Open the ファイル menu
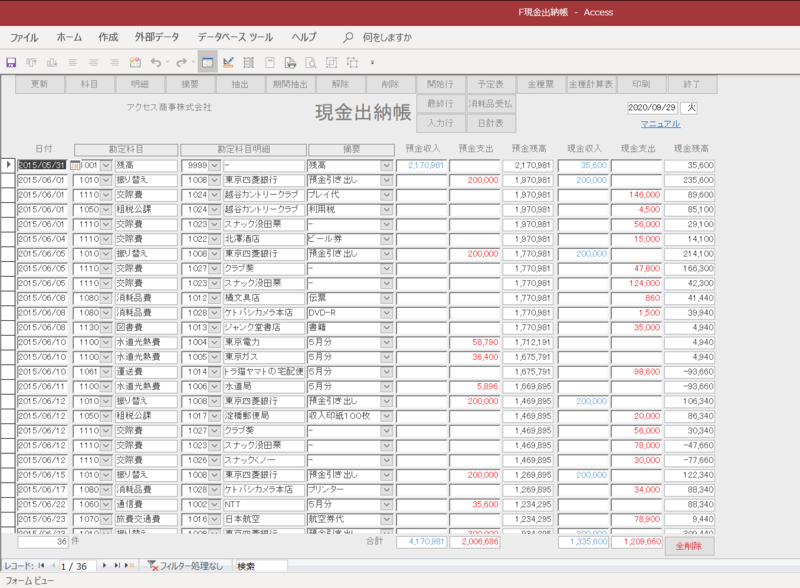This screenshot has height=588, width=800. (24, 37)
